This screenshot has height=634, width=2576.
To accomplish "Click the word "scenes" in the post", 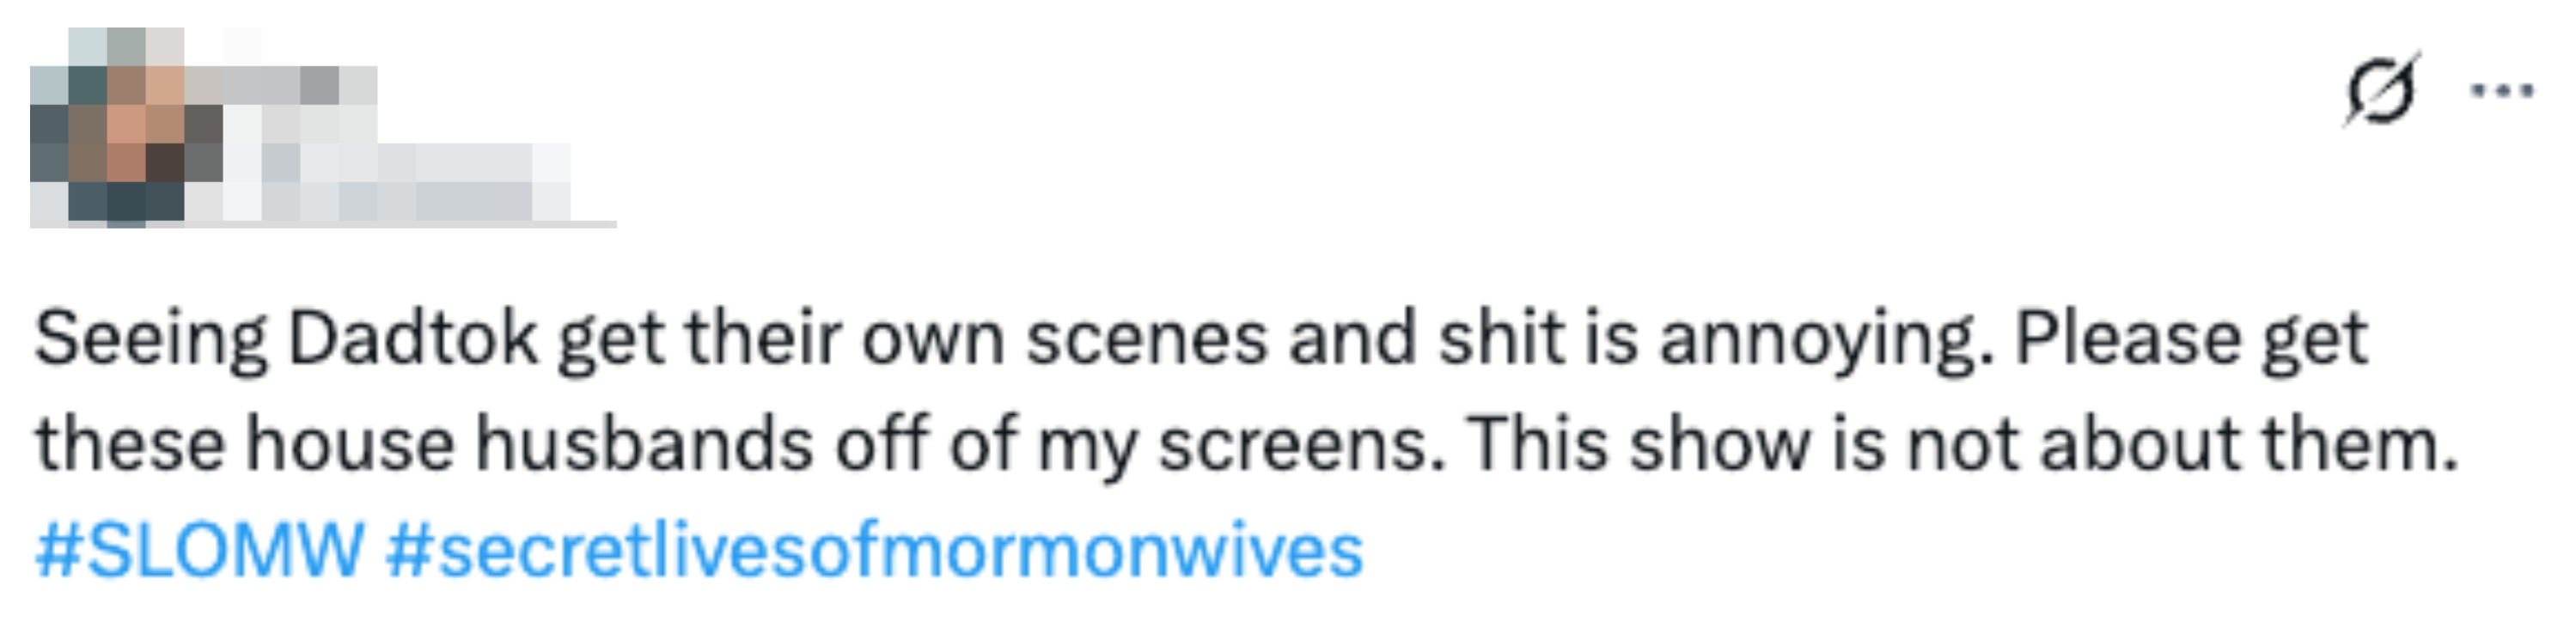I will pos(1147,338).
